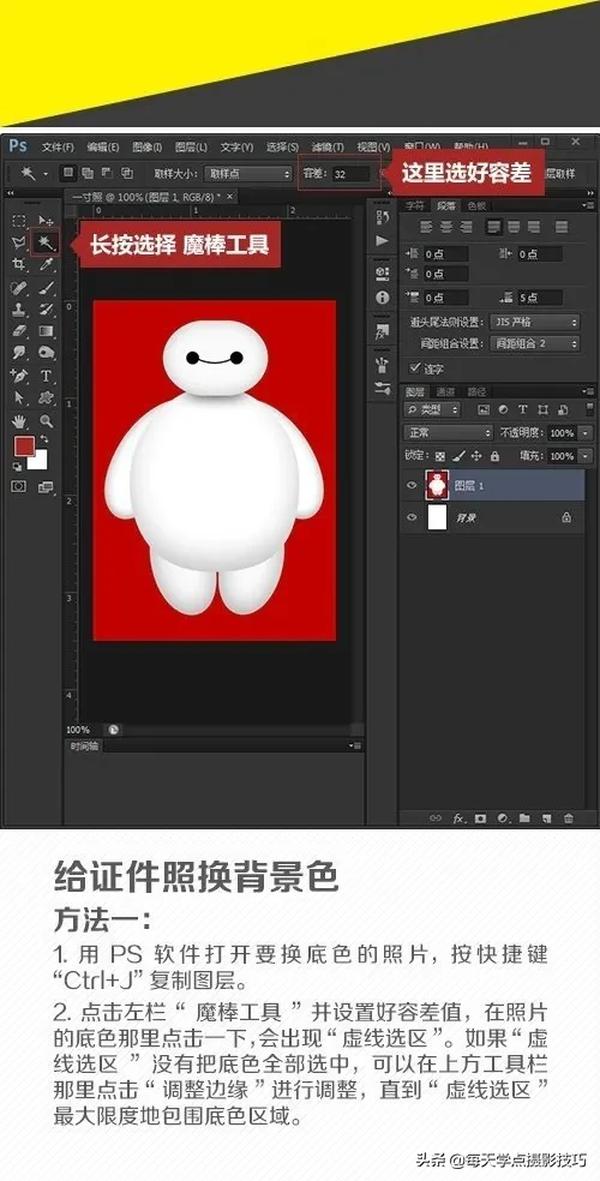The image size is (600, 1181).
Task: Select the Rectangular Marquee tool
Action: pyautogui.click(x=20, y=221)
